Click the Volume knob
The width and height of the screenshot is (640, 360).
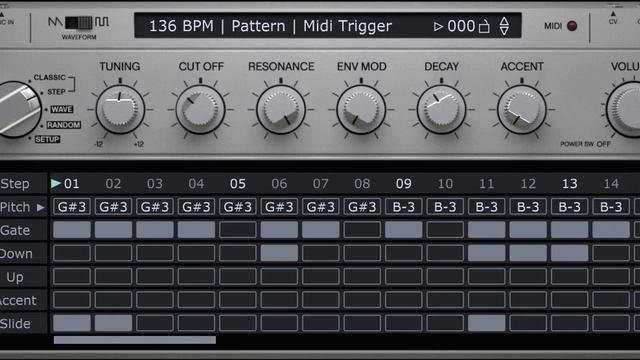tap(624, 109)
